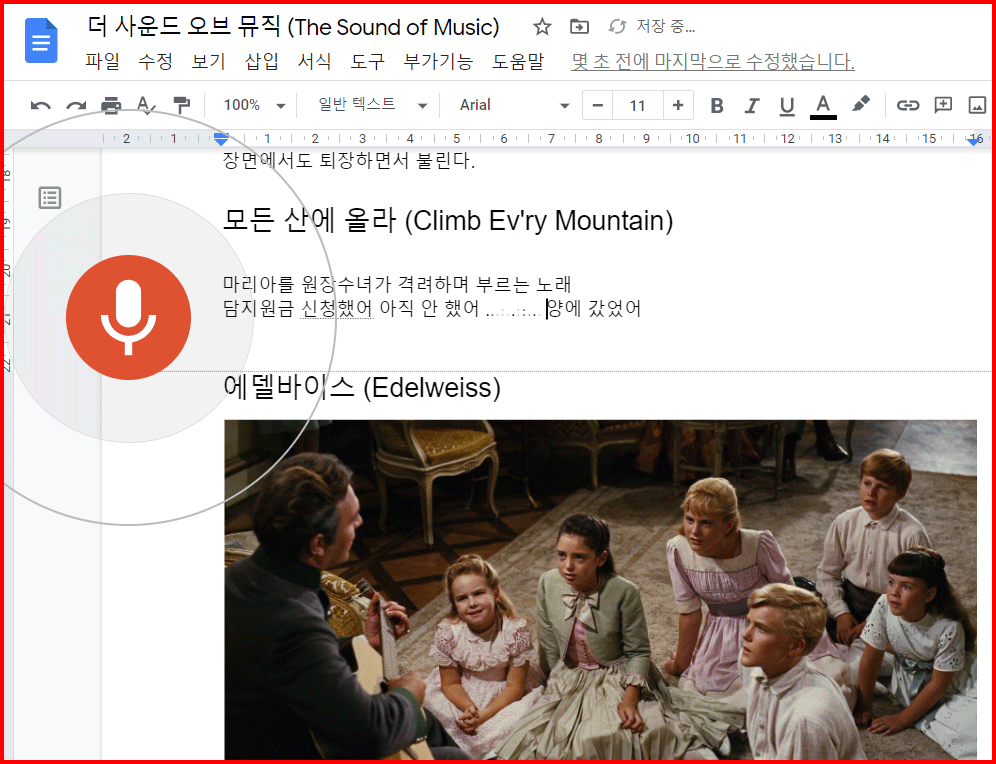Activate the paint format roller icon
Screen dimensions: 996x764
tap(182, 105)
